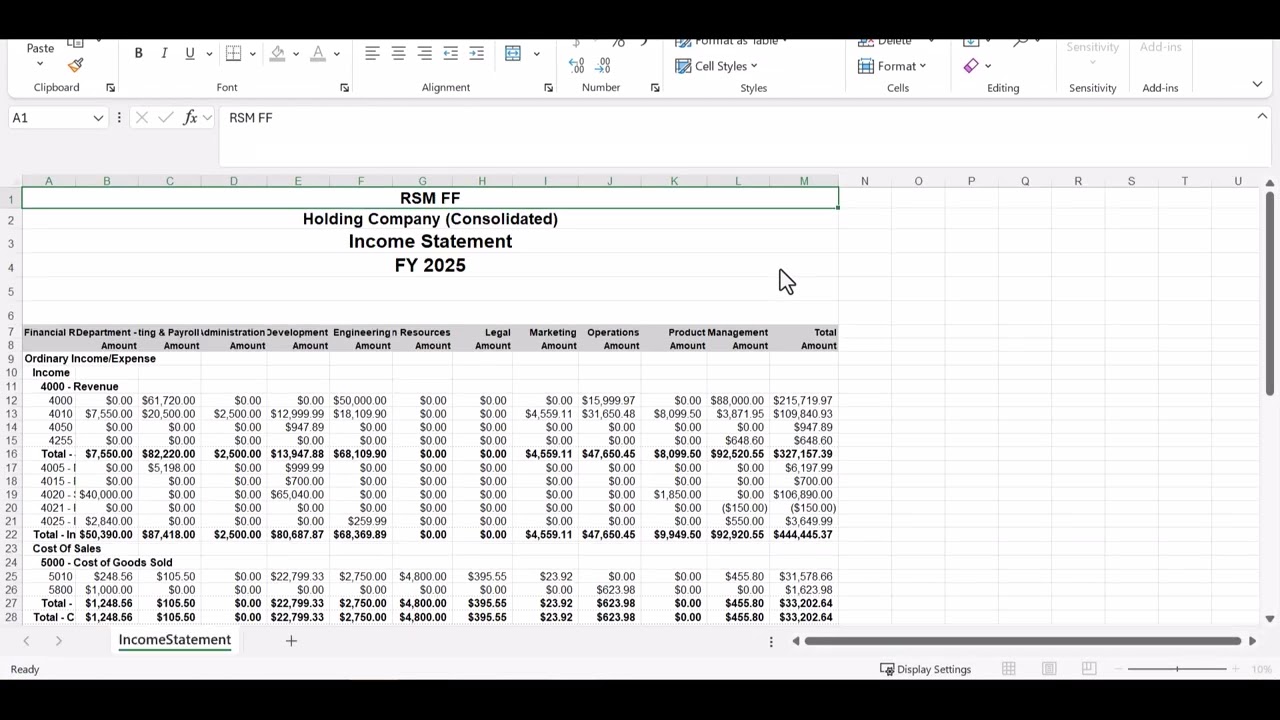Image resolution: width=1280 pixels, height=720 pixels.
Task: Click the '5000 - Cost of Goods Sold' label
Action: tap(106, 563)
